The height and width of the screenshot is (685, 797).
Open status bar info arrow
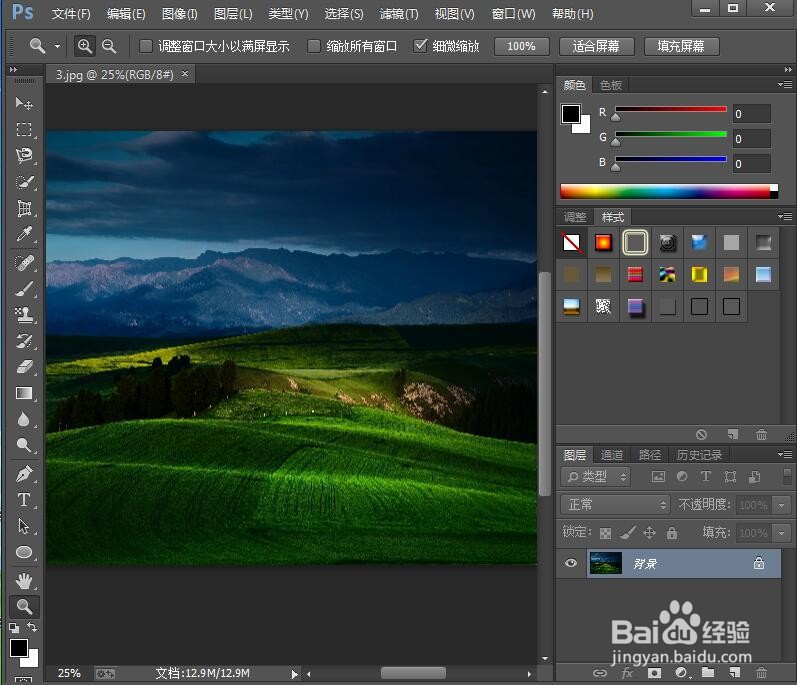294,674
